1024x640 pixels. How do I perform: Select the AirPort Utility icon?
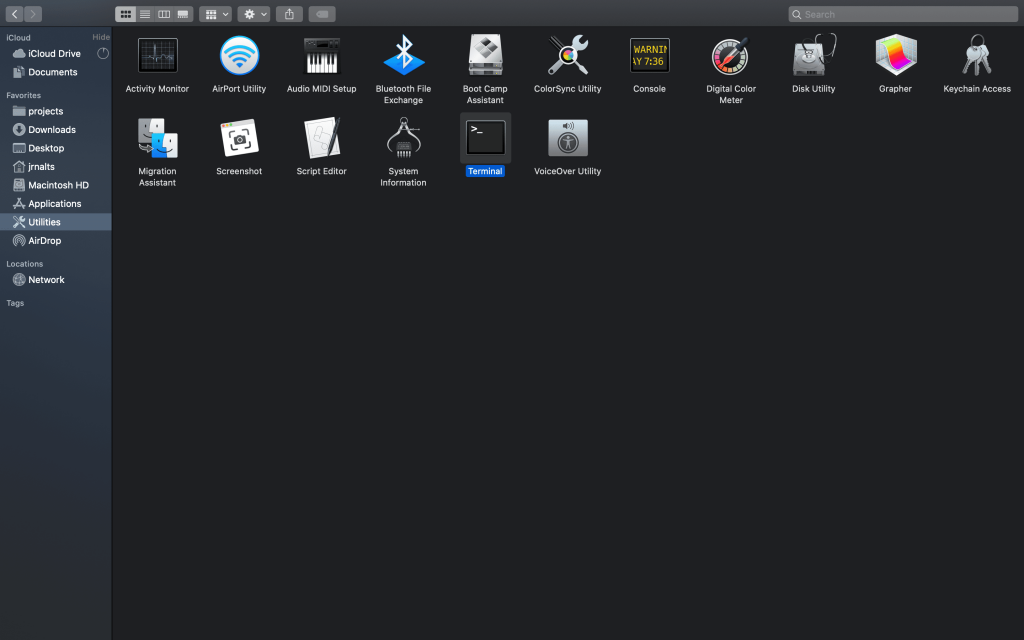coord(239,56)
